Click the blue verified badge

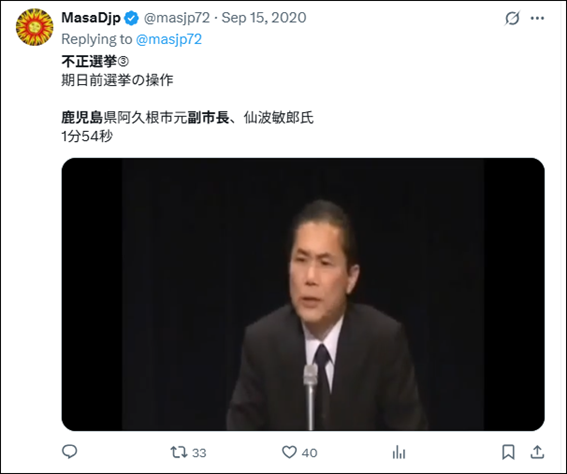point(132,18)
